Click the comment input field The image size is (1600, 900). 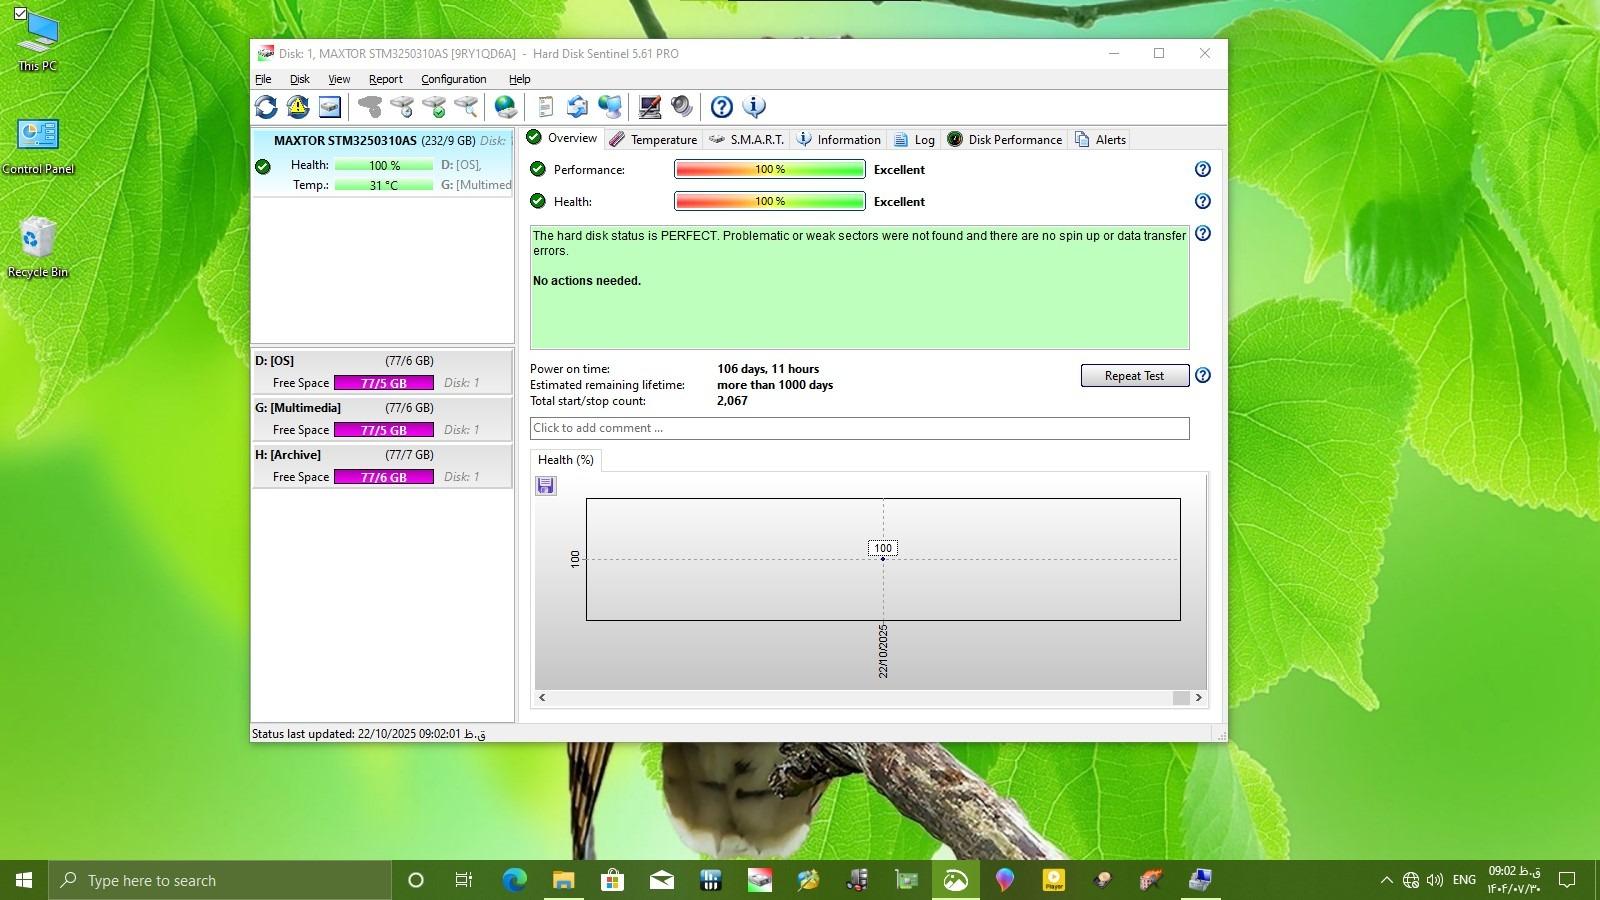tap(859, 428)
